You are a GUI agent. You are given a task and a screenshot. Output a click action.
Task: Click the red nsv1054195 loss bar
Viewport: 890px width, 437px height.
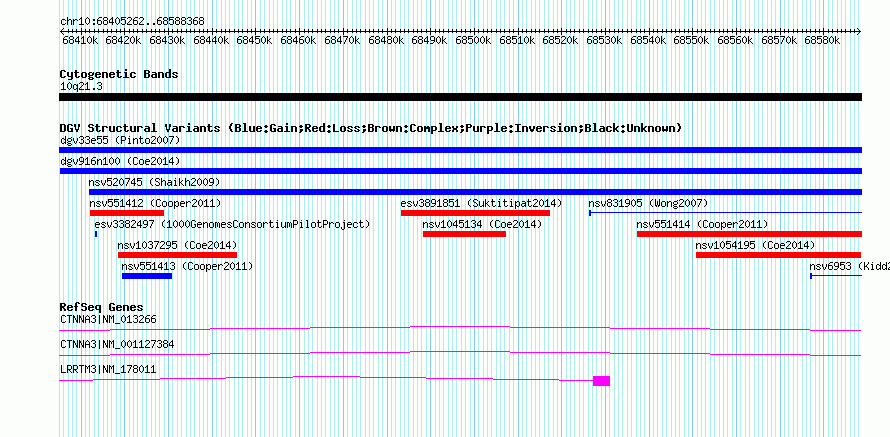(x=779, y=255)
